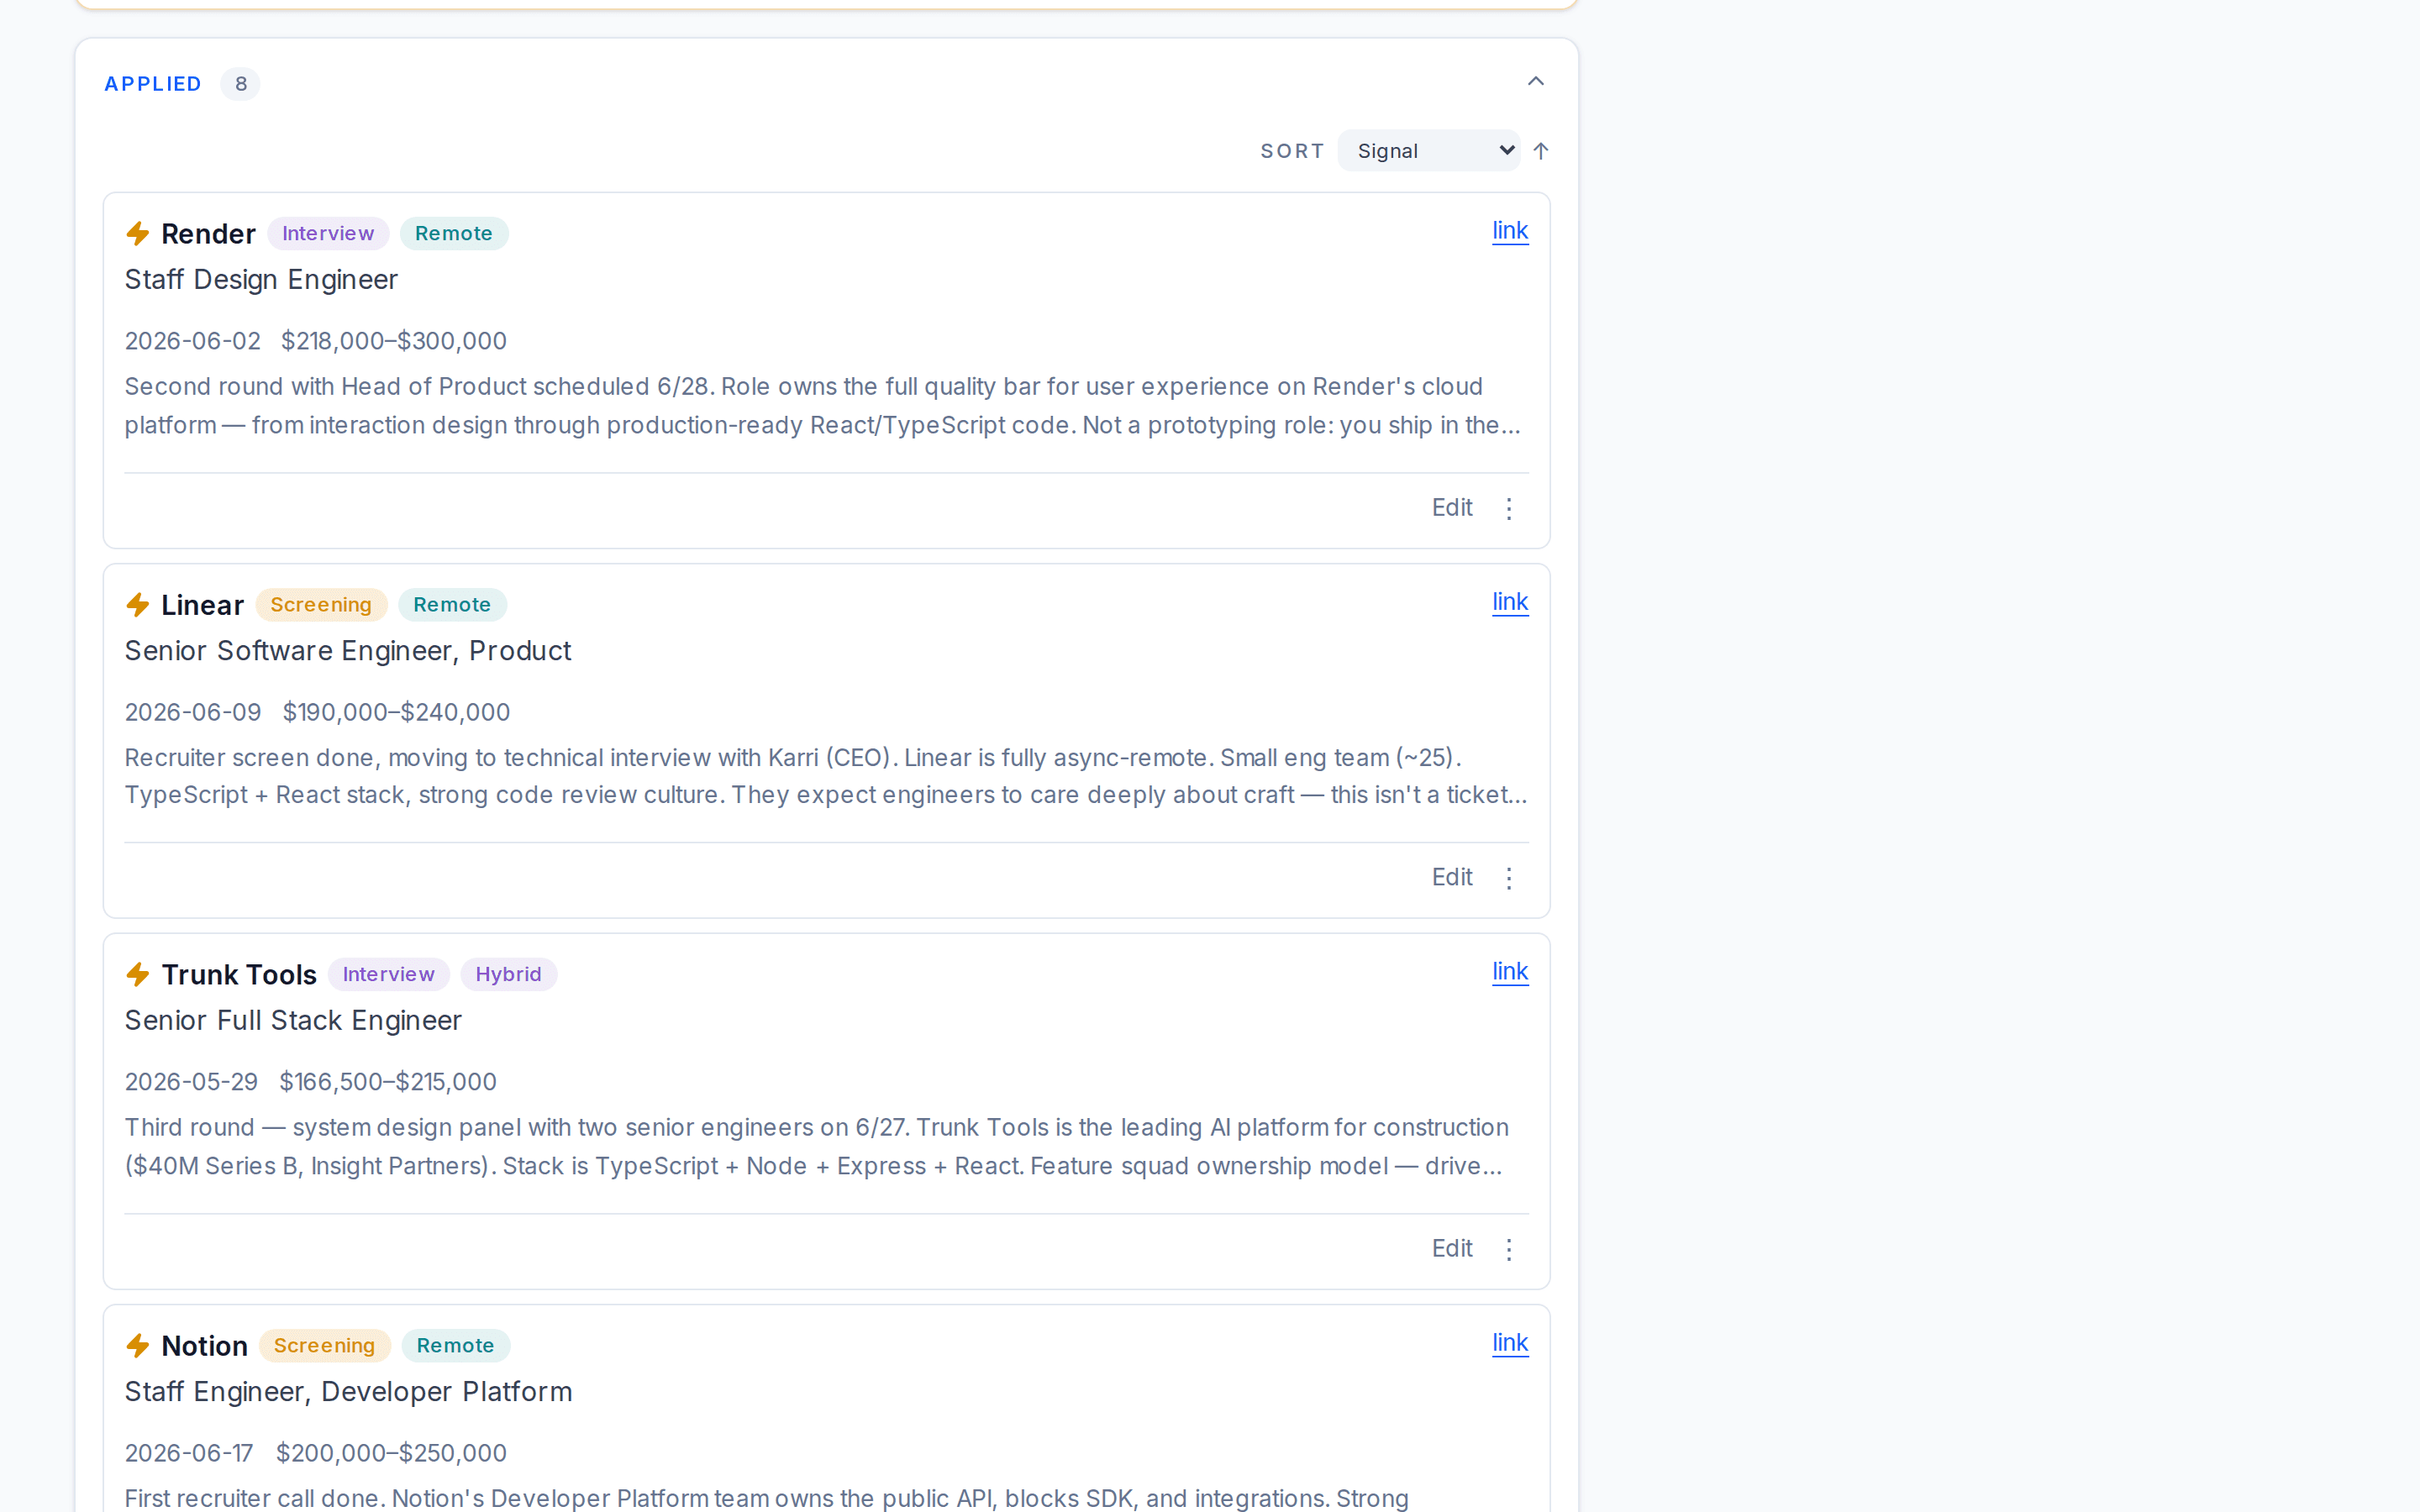The width and height of the screenshot is (2420, 1512).
Task: Click the SORT label
Action: point(1292,151)
